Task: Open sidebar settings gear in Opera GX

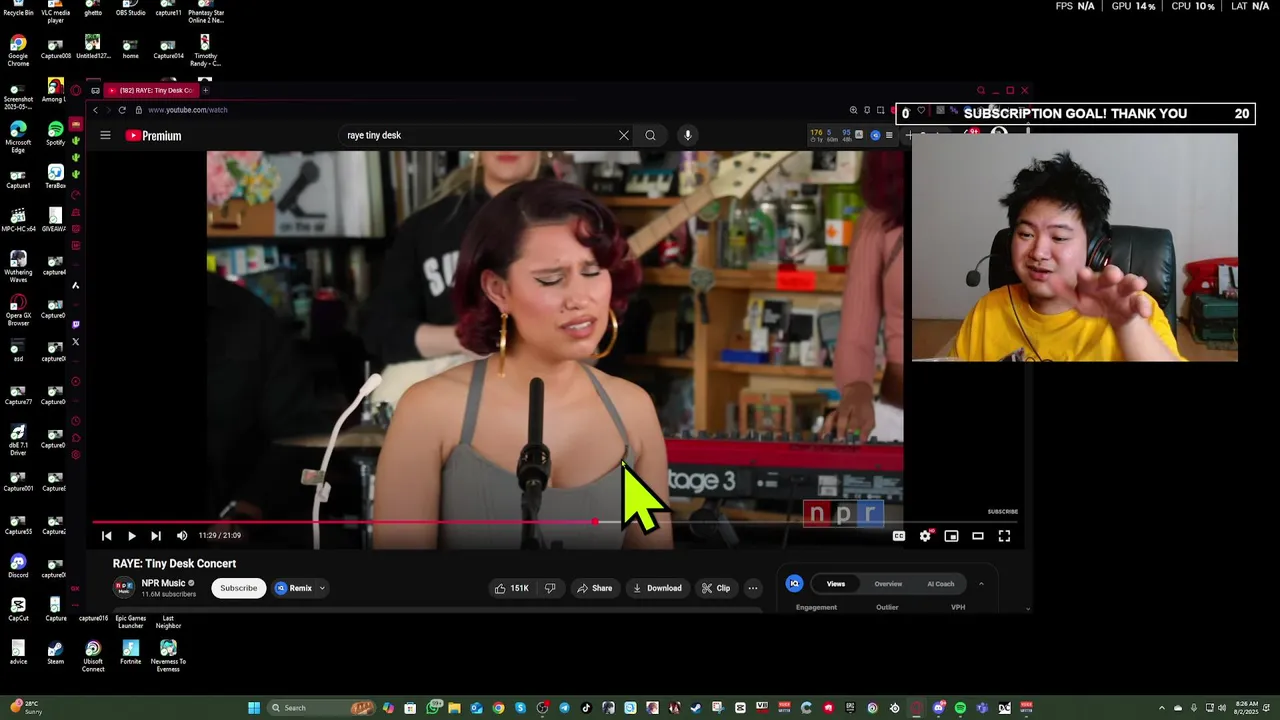Action: coord(75,455)
